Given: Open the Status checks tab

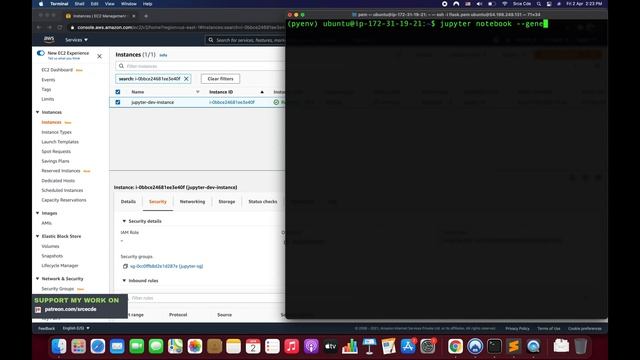Looking at the screenshot, I should click(x=262, y=202).
